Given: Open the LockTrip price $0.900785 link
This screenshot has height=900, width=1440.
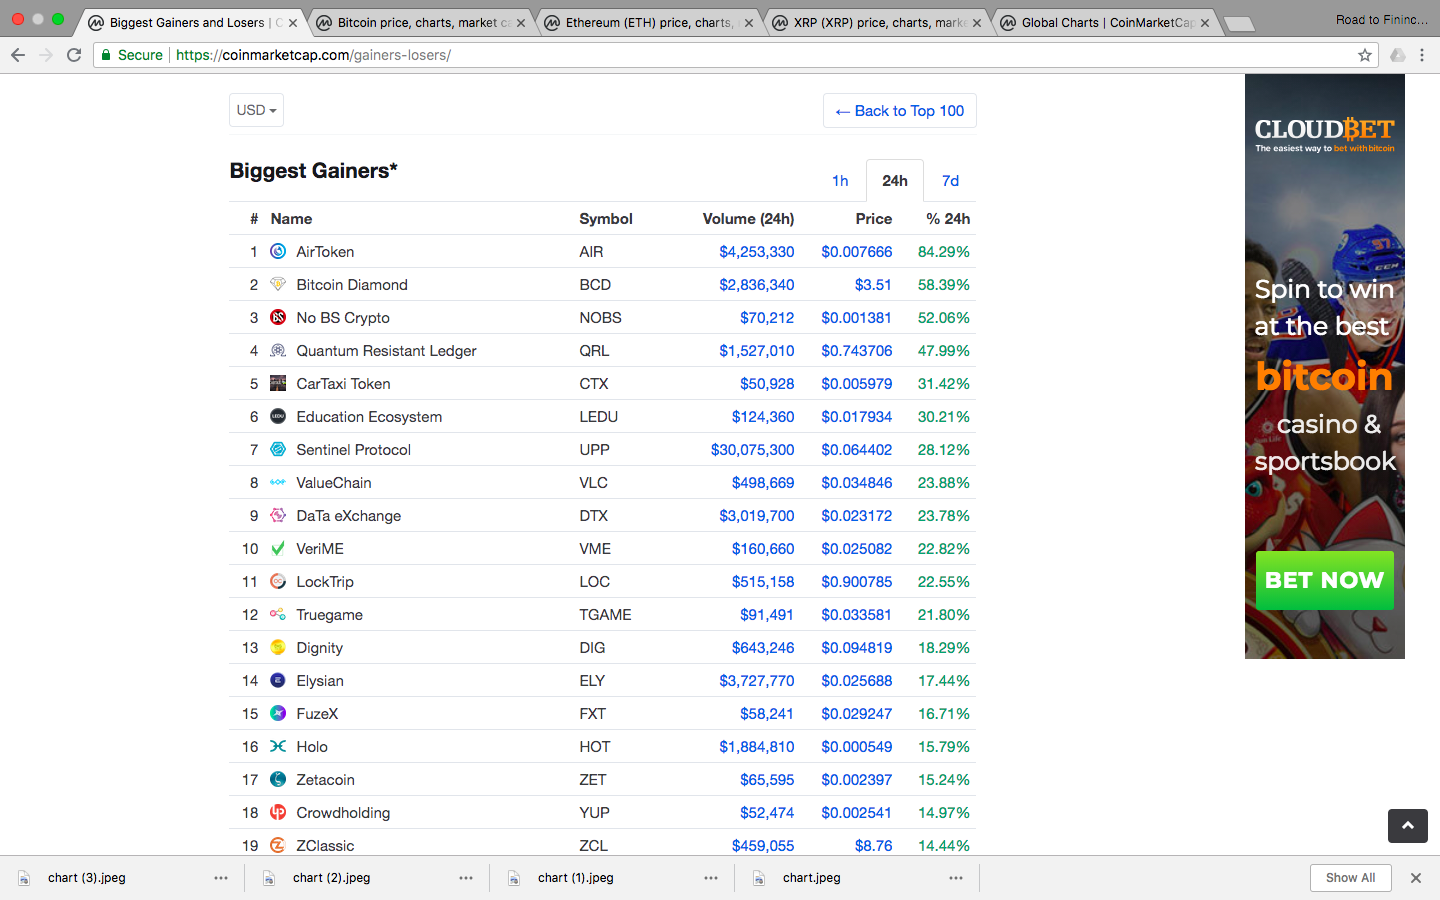Looking at the screenshot, I should pyautogui.click(x=856, y=582).
